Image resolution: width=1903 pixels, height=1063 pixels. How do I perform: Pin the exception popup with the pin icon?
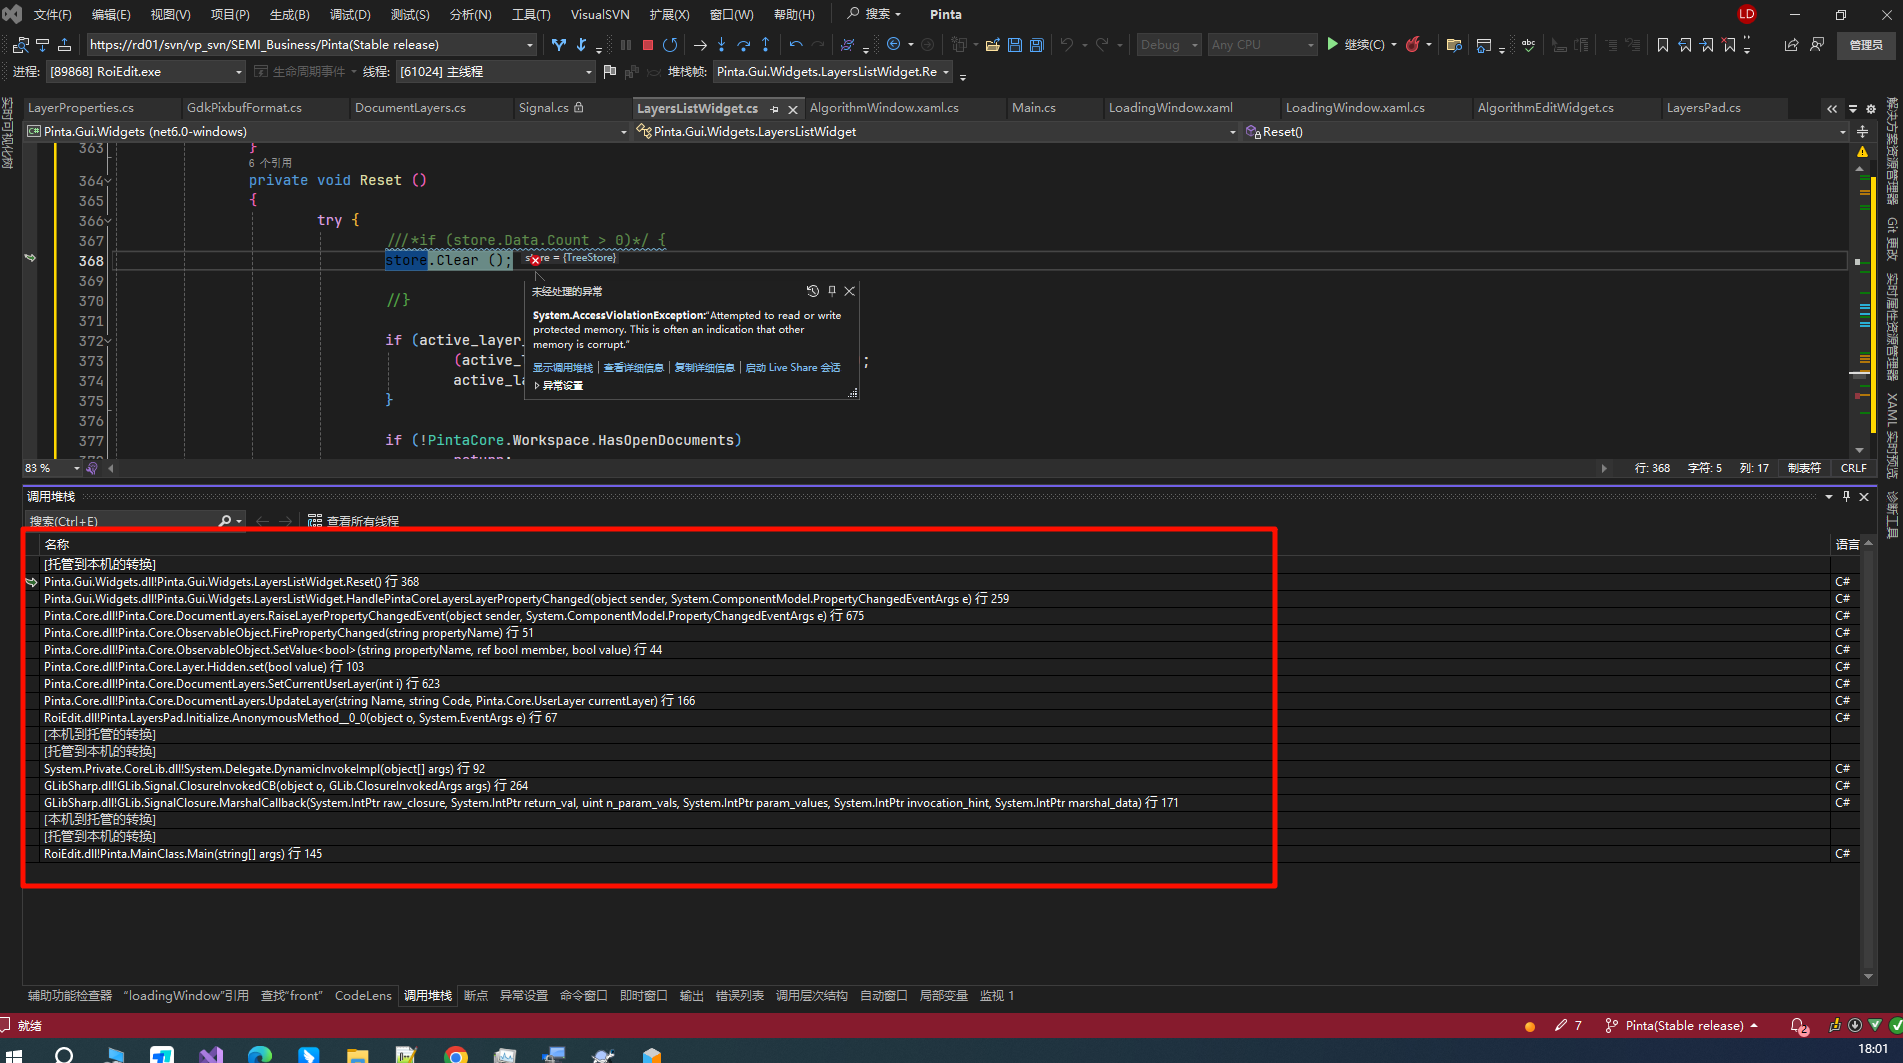832,291
